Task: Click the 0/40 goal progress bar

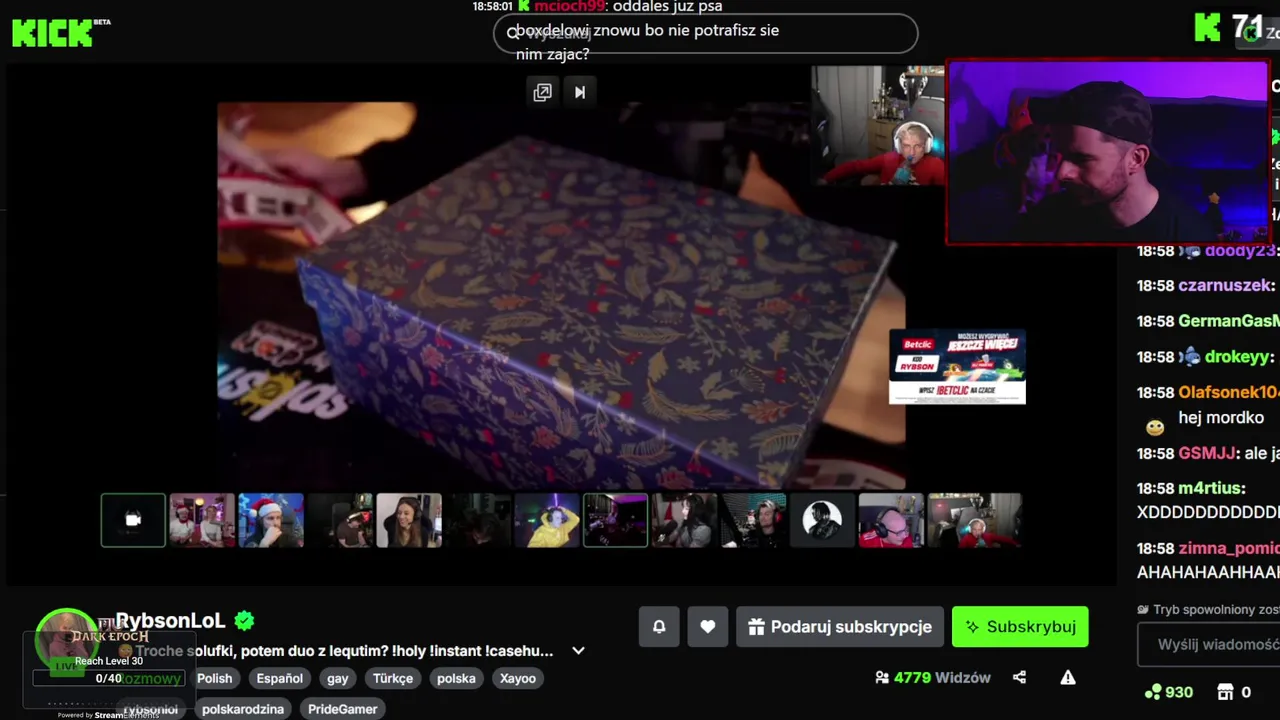Action: (x=109, y=678)
